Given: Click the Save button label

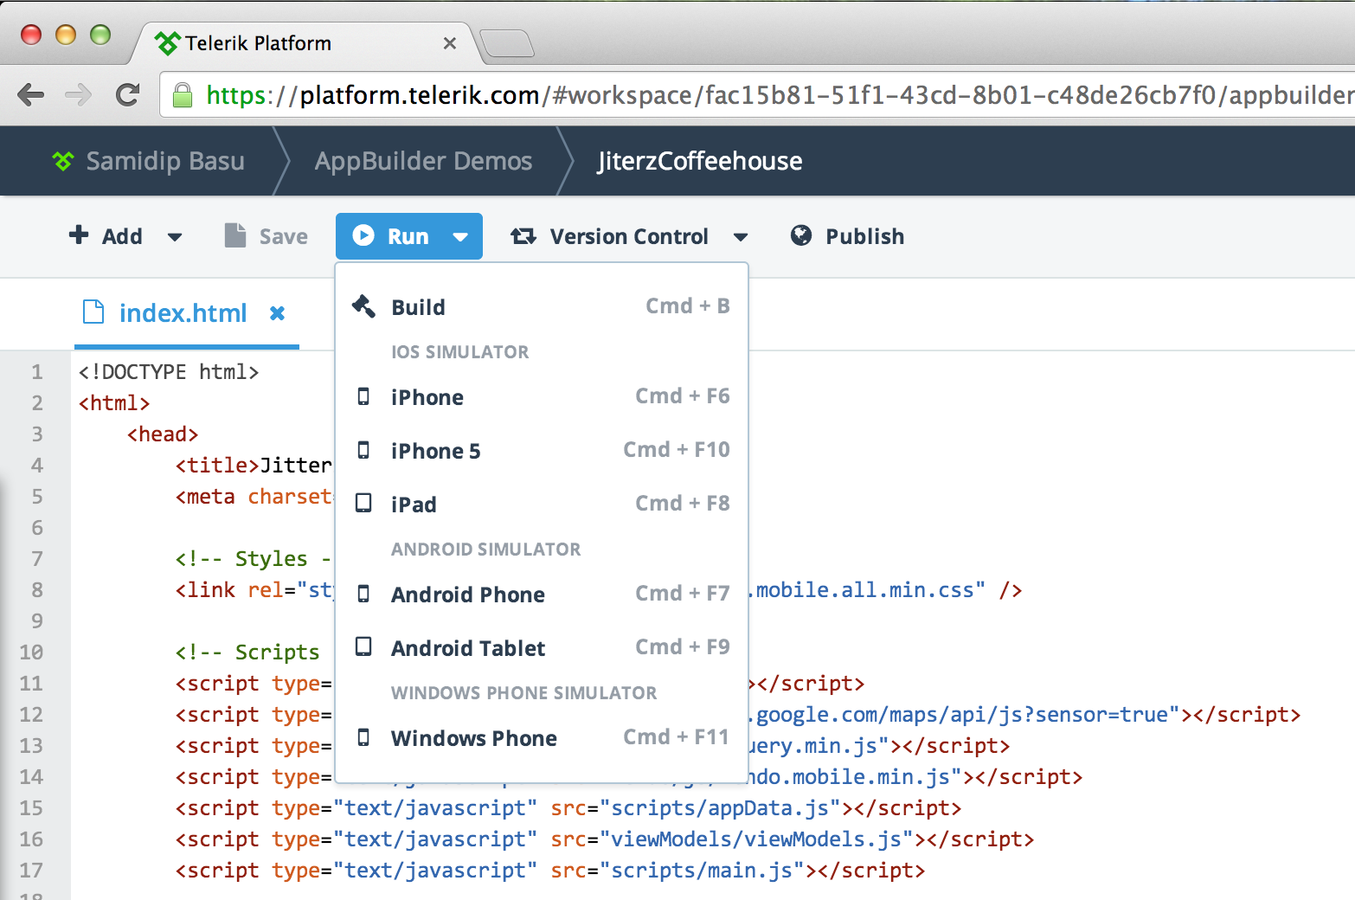Looking at the screenshot, I should click(283, 236).
